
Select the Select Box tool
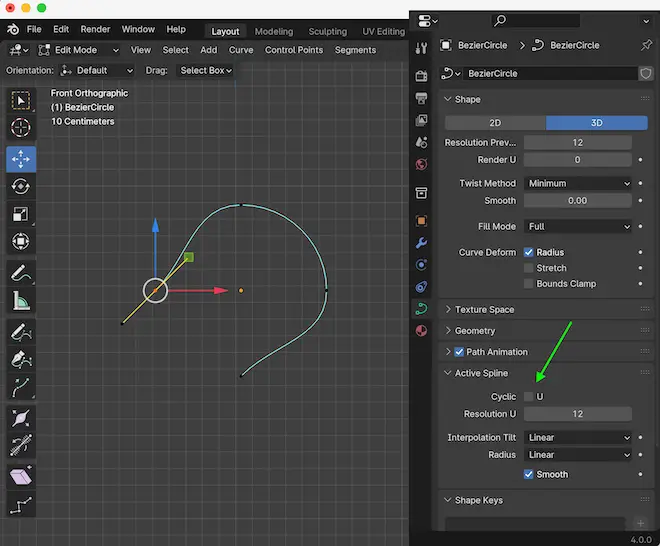click(x=21, y=100)
